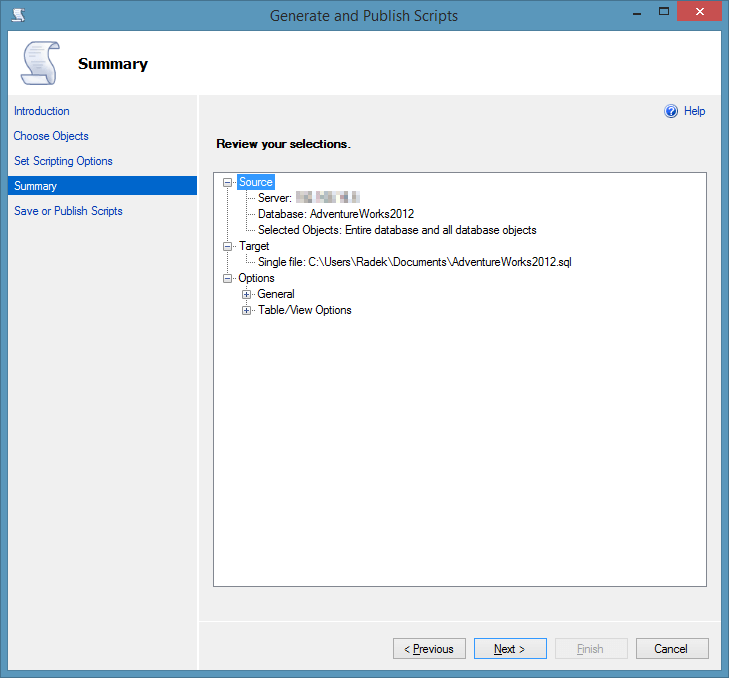Viewport: 729px width, 678px height.
Task: Click the large scroll icon beside Summary heading
Action: coord(41,63)
